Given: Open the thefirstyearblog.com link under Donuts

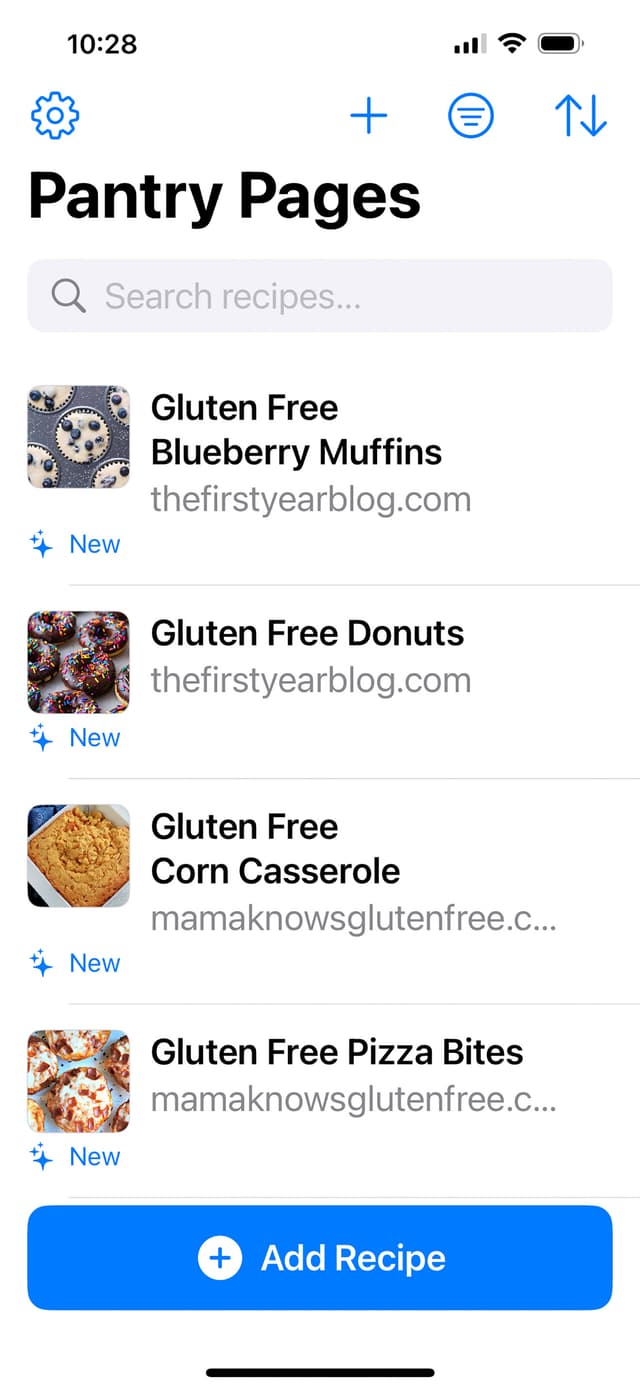Looking at the screenshot, I should pos(311,680).
